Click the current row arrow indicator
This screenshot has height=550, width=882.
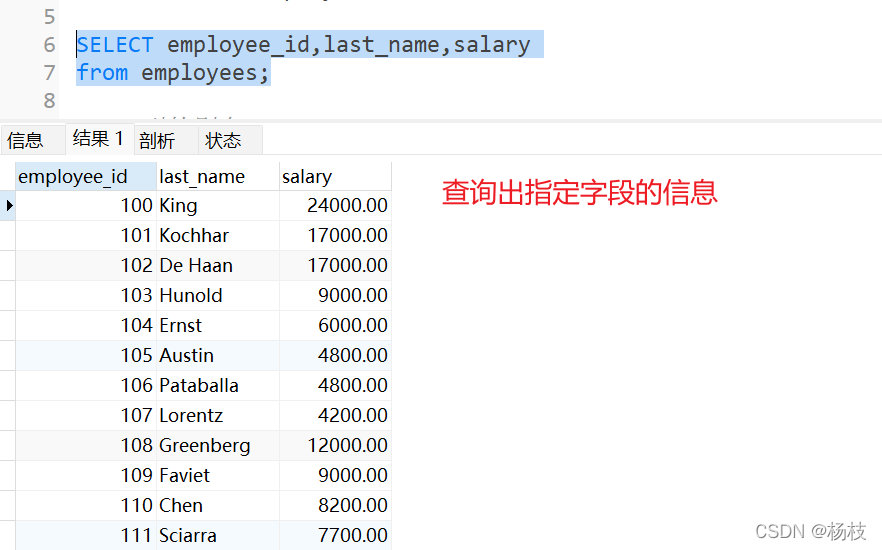9,205
